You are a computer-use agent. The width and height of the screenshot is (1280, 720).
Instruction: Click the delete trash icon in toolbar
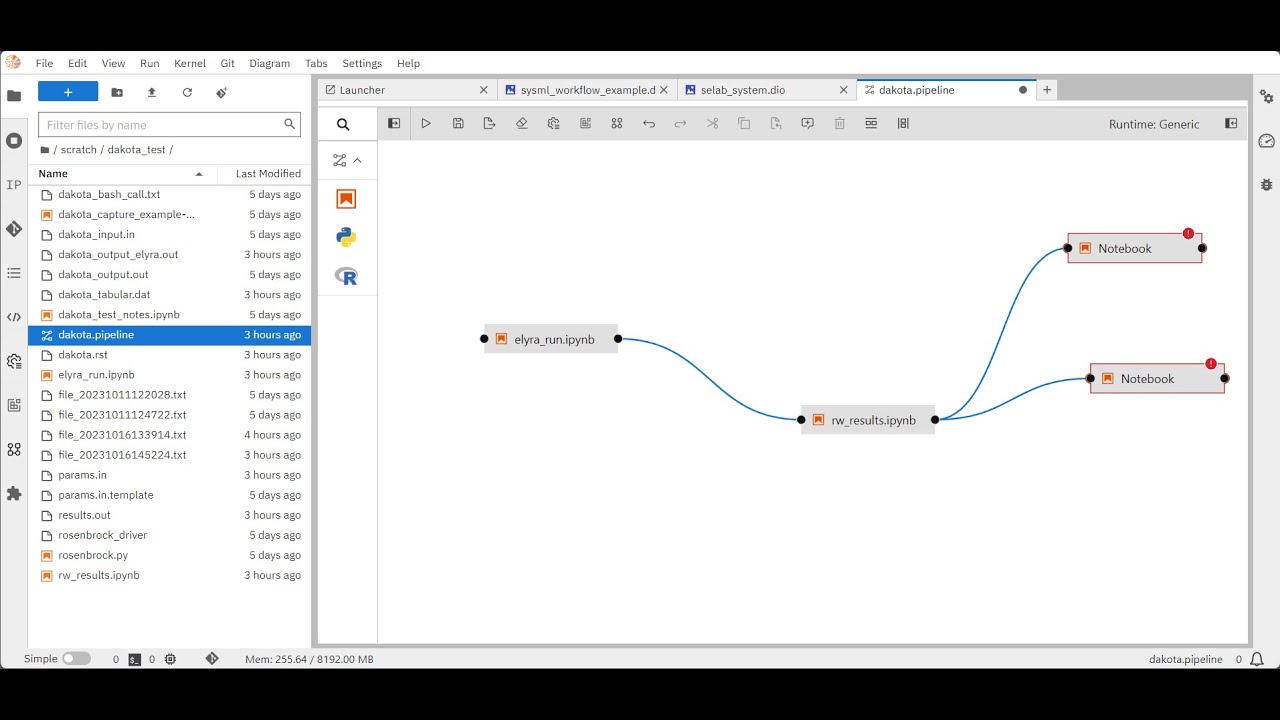point(840,124)
